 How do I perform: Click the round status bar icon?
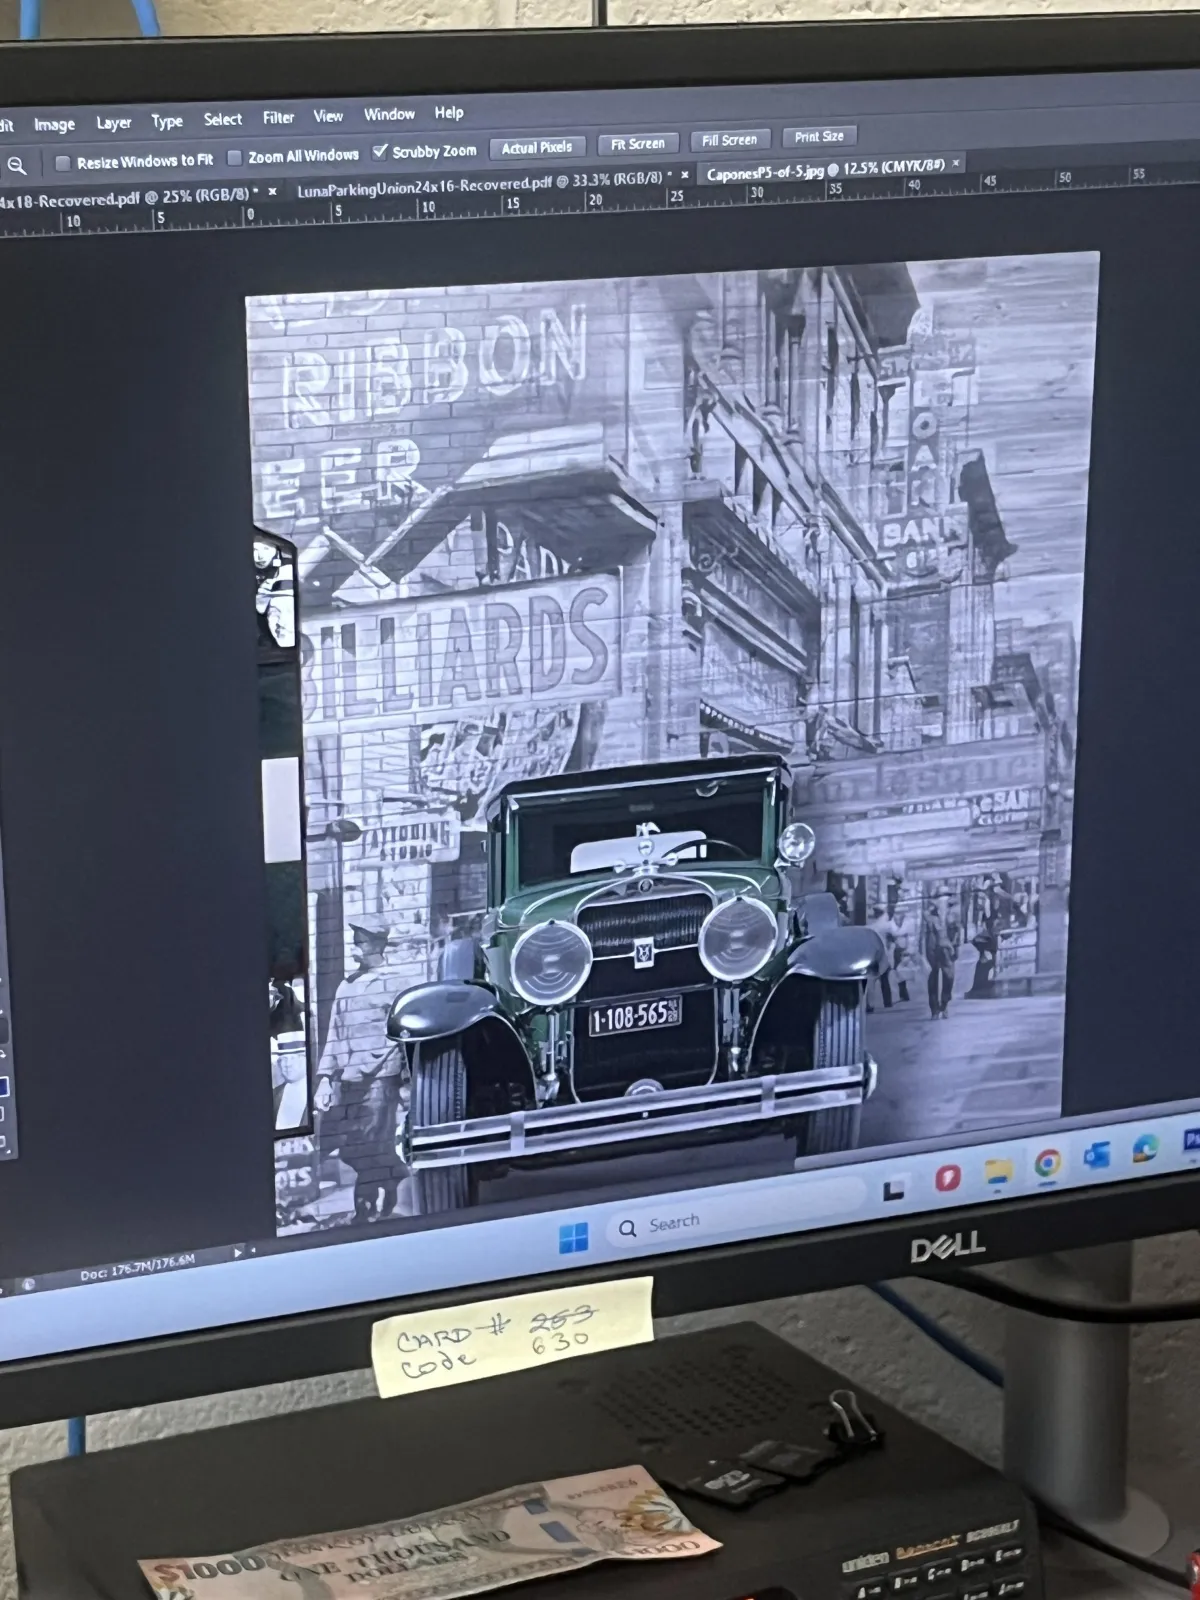click(27, 1284)
